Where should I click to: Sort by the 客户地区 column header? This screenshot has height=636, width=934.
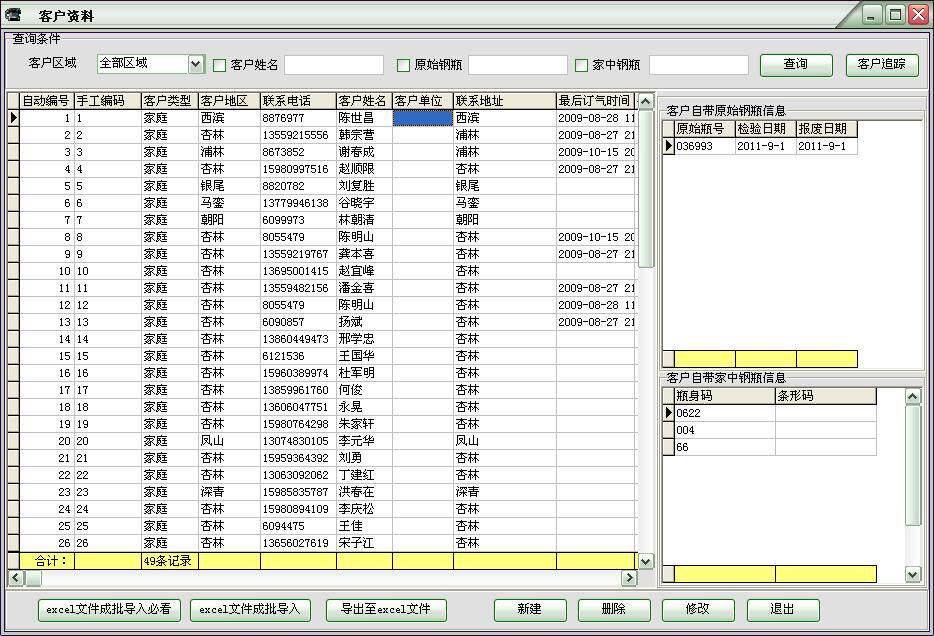229,101
